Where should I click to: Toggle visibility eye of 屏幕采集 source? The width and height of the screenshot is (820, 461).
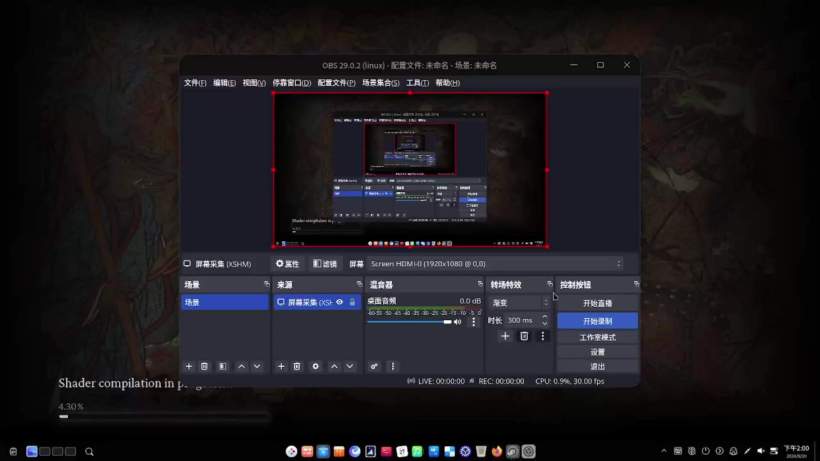(339, 302)
